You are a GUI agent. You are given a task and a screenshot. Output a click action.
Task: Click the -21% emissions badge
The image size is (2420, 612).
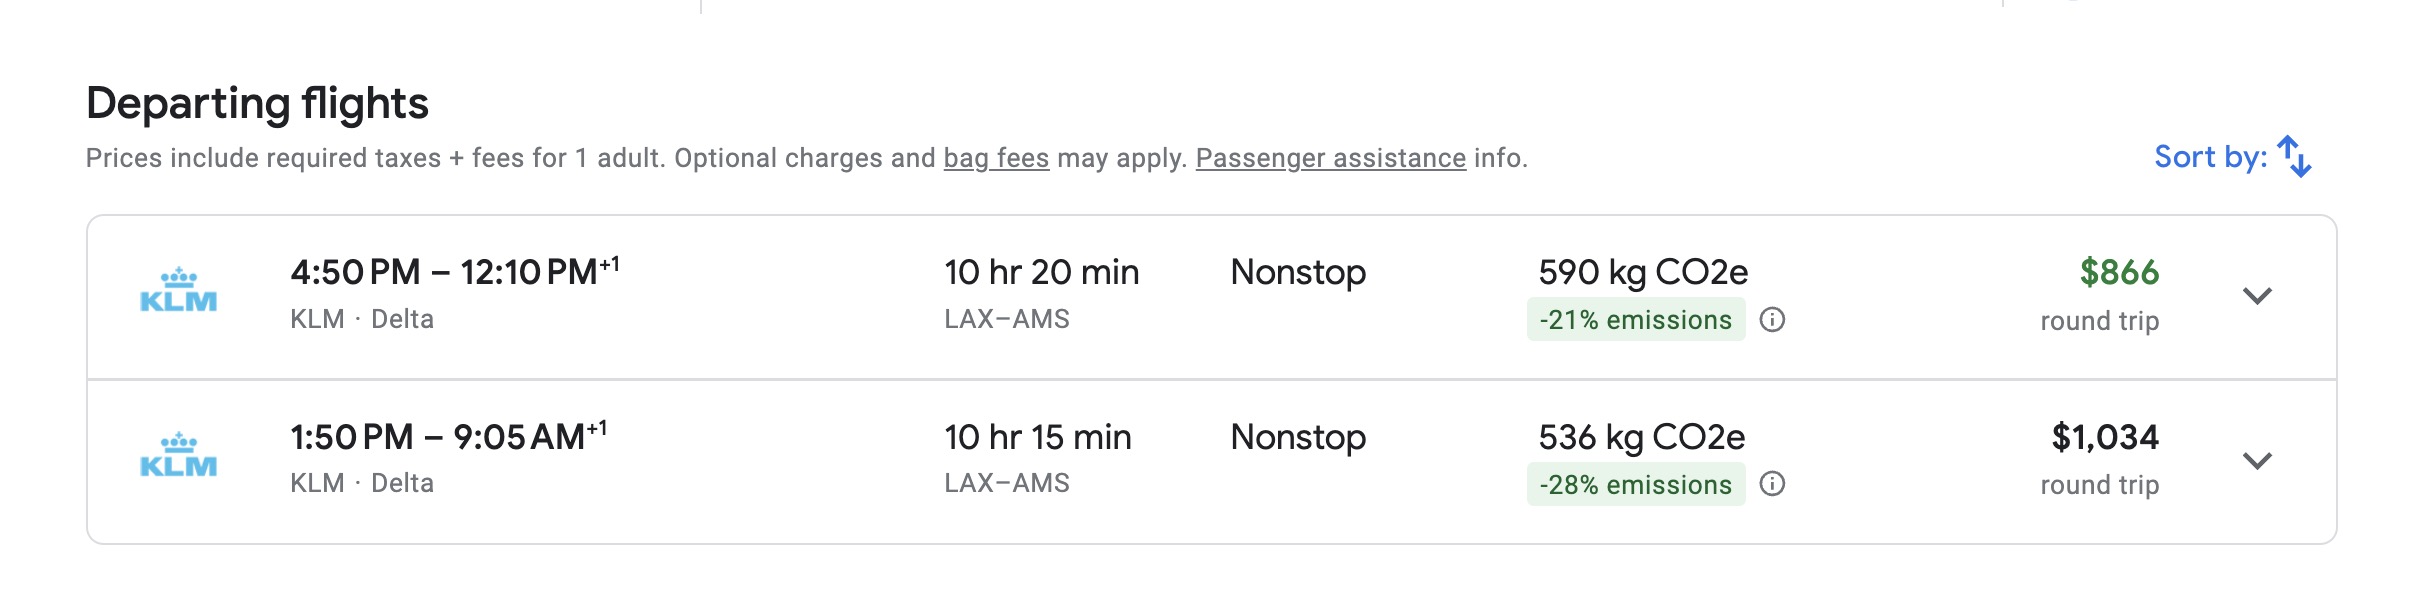[x=1636, y=321]
